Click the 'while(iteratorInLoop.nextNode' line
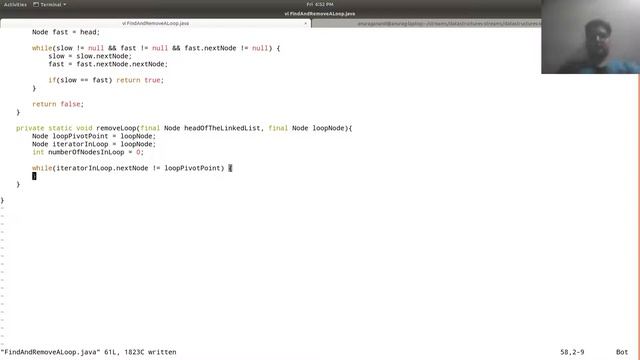The width and height of the screenshot is (640, 360). click(x=132, y=168)
